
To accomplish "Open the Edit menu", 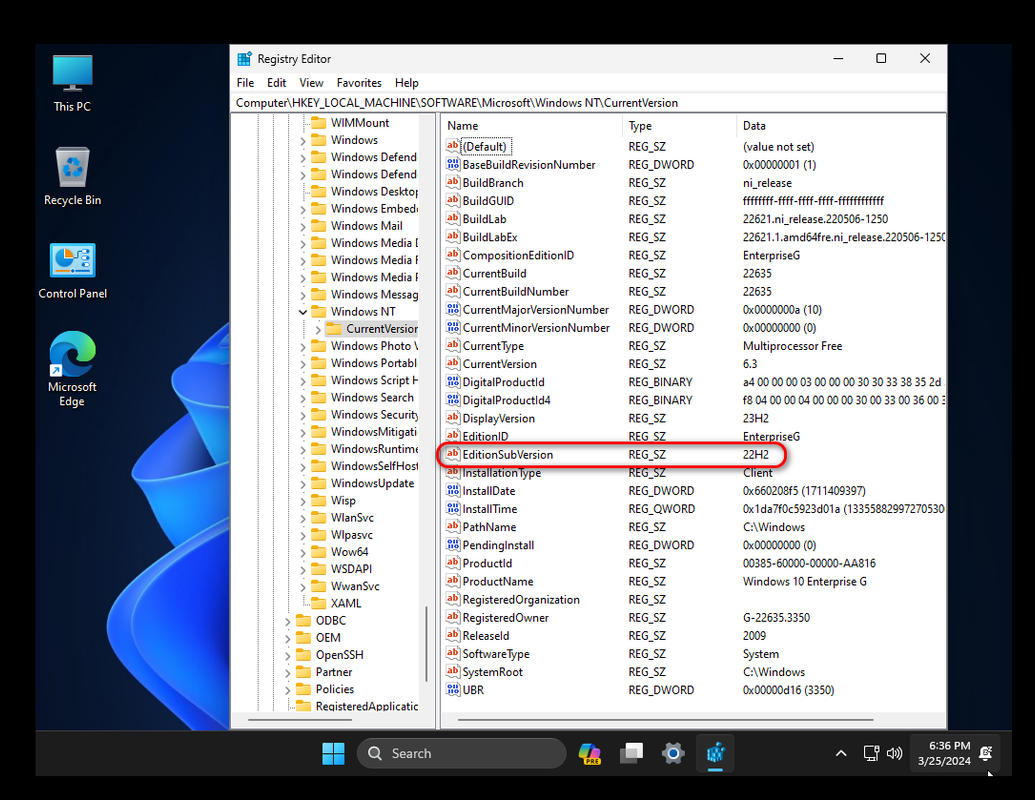I will 276,83.
